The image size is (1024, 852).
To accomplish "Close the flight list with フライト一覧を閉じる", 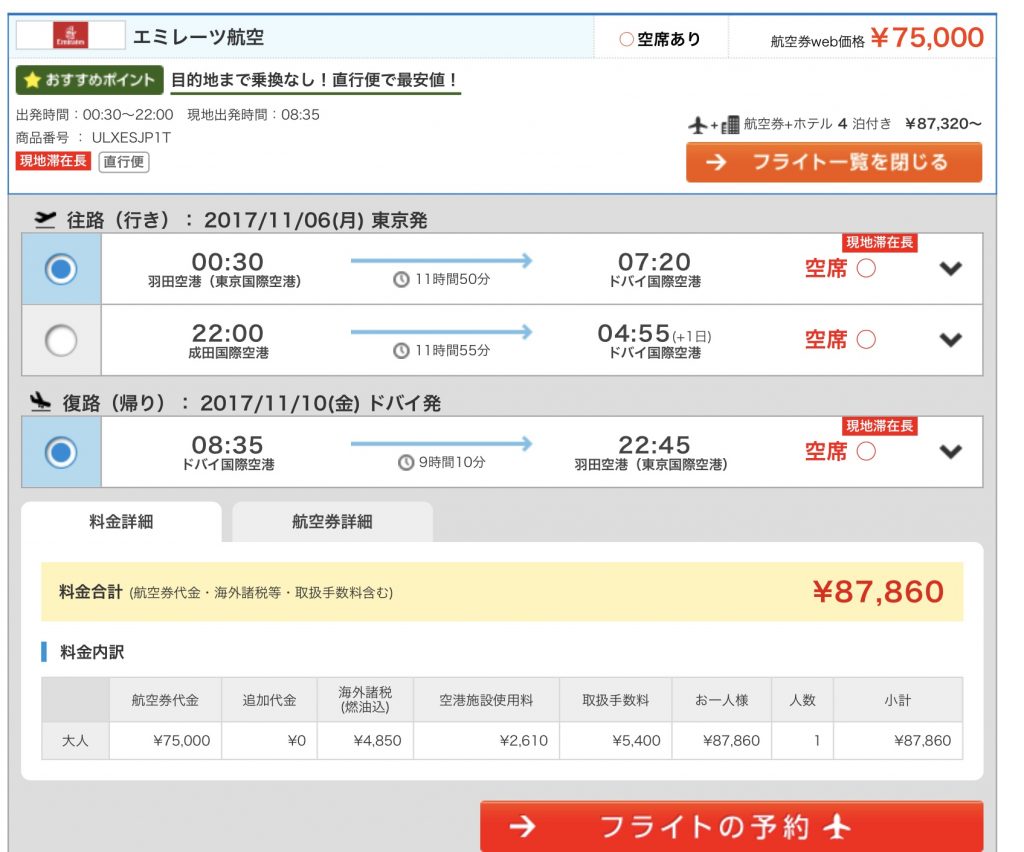I will pos(834,162).
